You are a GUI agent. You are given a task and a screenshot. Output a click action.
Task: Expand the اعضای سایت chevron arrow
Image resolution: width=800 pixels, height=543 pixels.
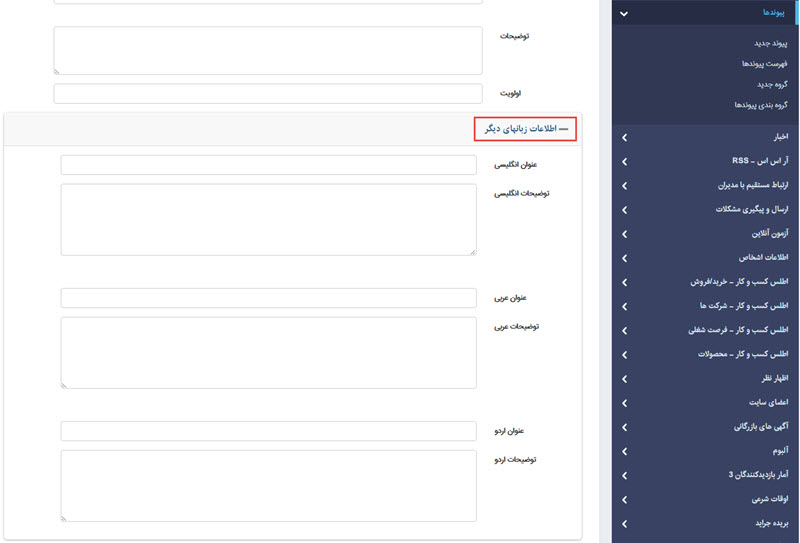click(x=624, y=403)
